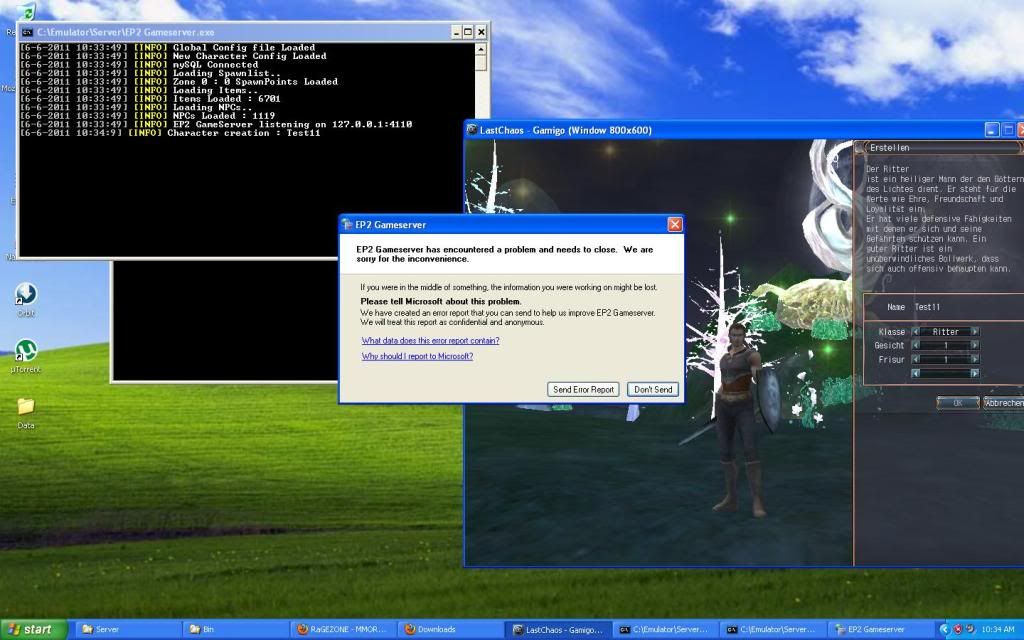Click the Don't Send button
The height and width of the screenshot is (640, 1024).
click(x=653, y=389)
